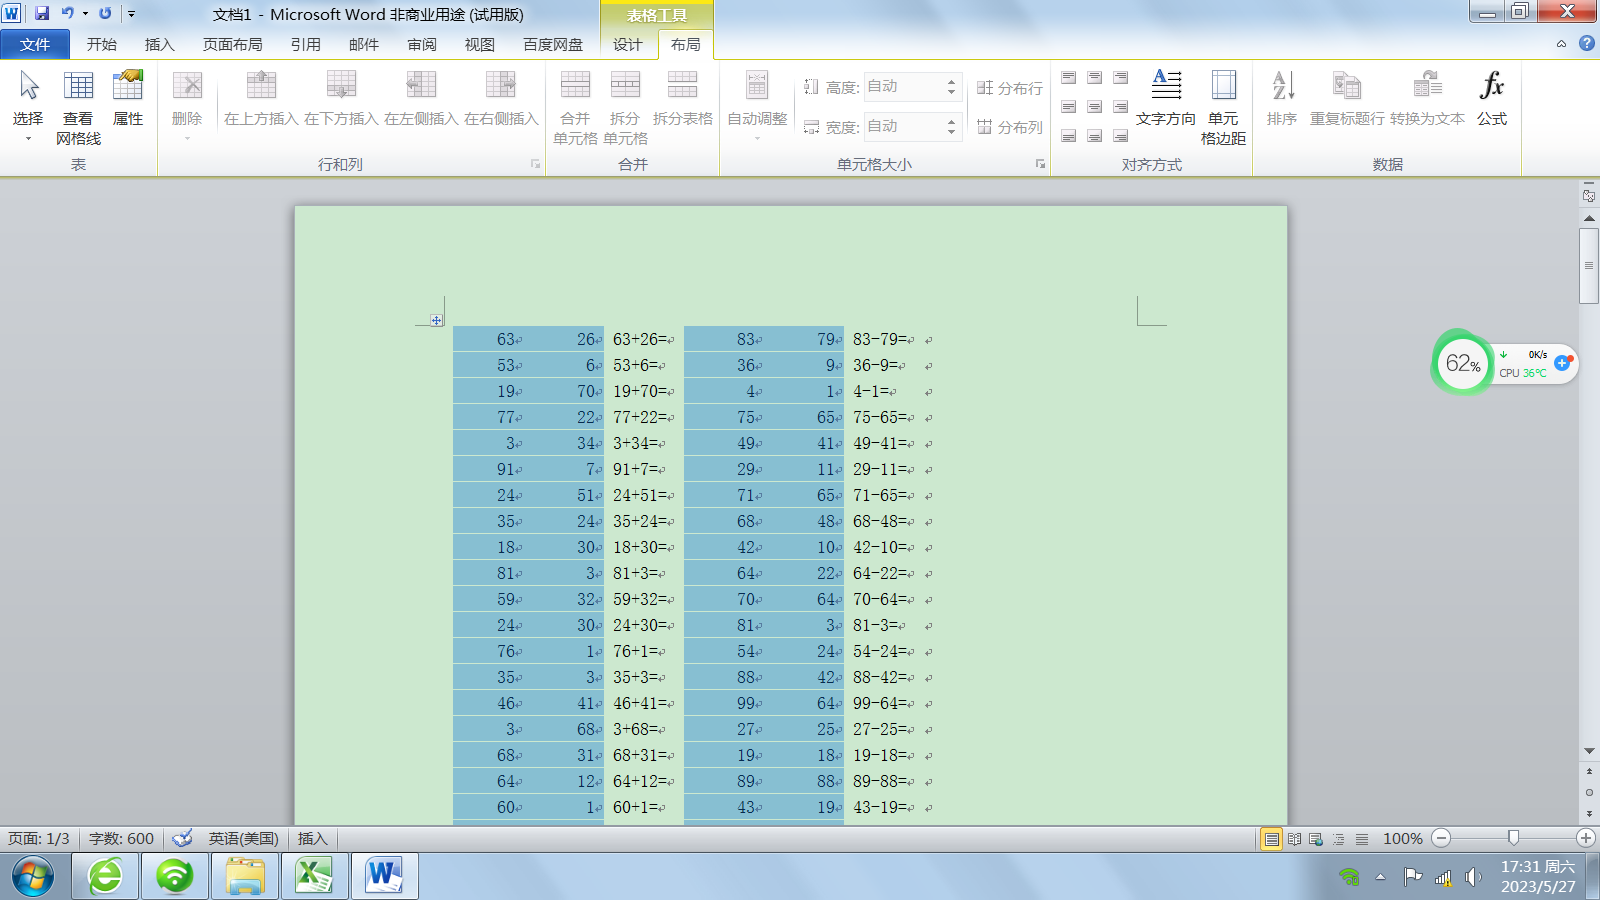The height and width of the screenshot is (900, 1600).
Task: Open zoom dialog via 100% label
Action: click(x=1403, y=839)
